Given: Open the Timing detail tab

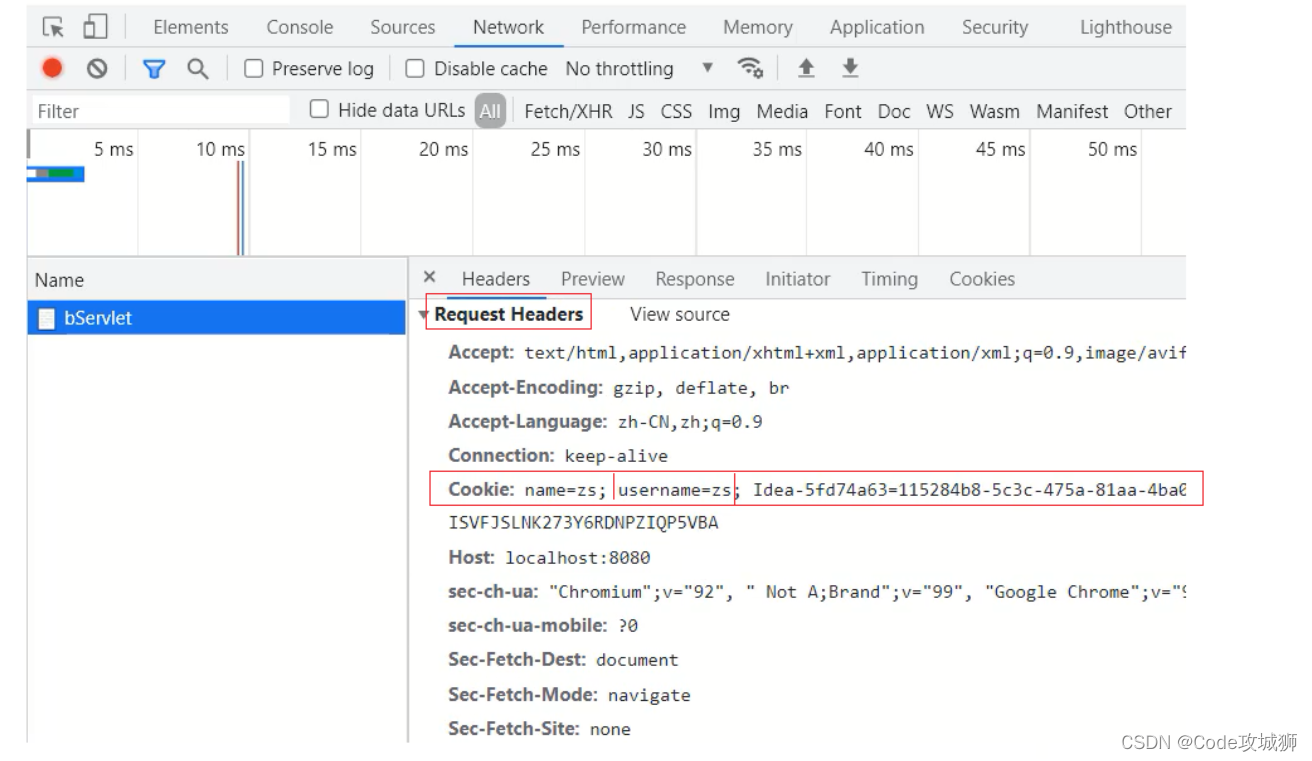Looking at the screenshot, I should [889, 279].
